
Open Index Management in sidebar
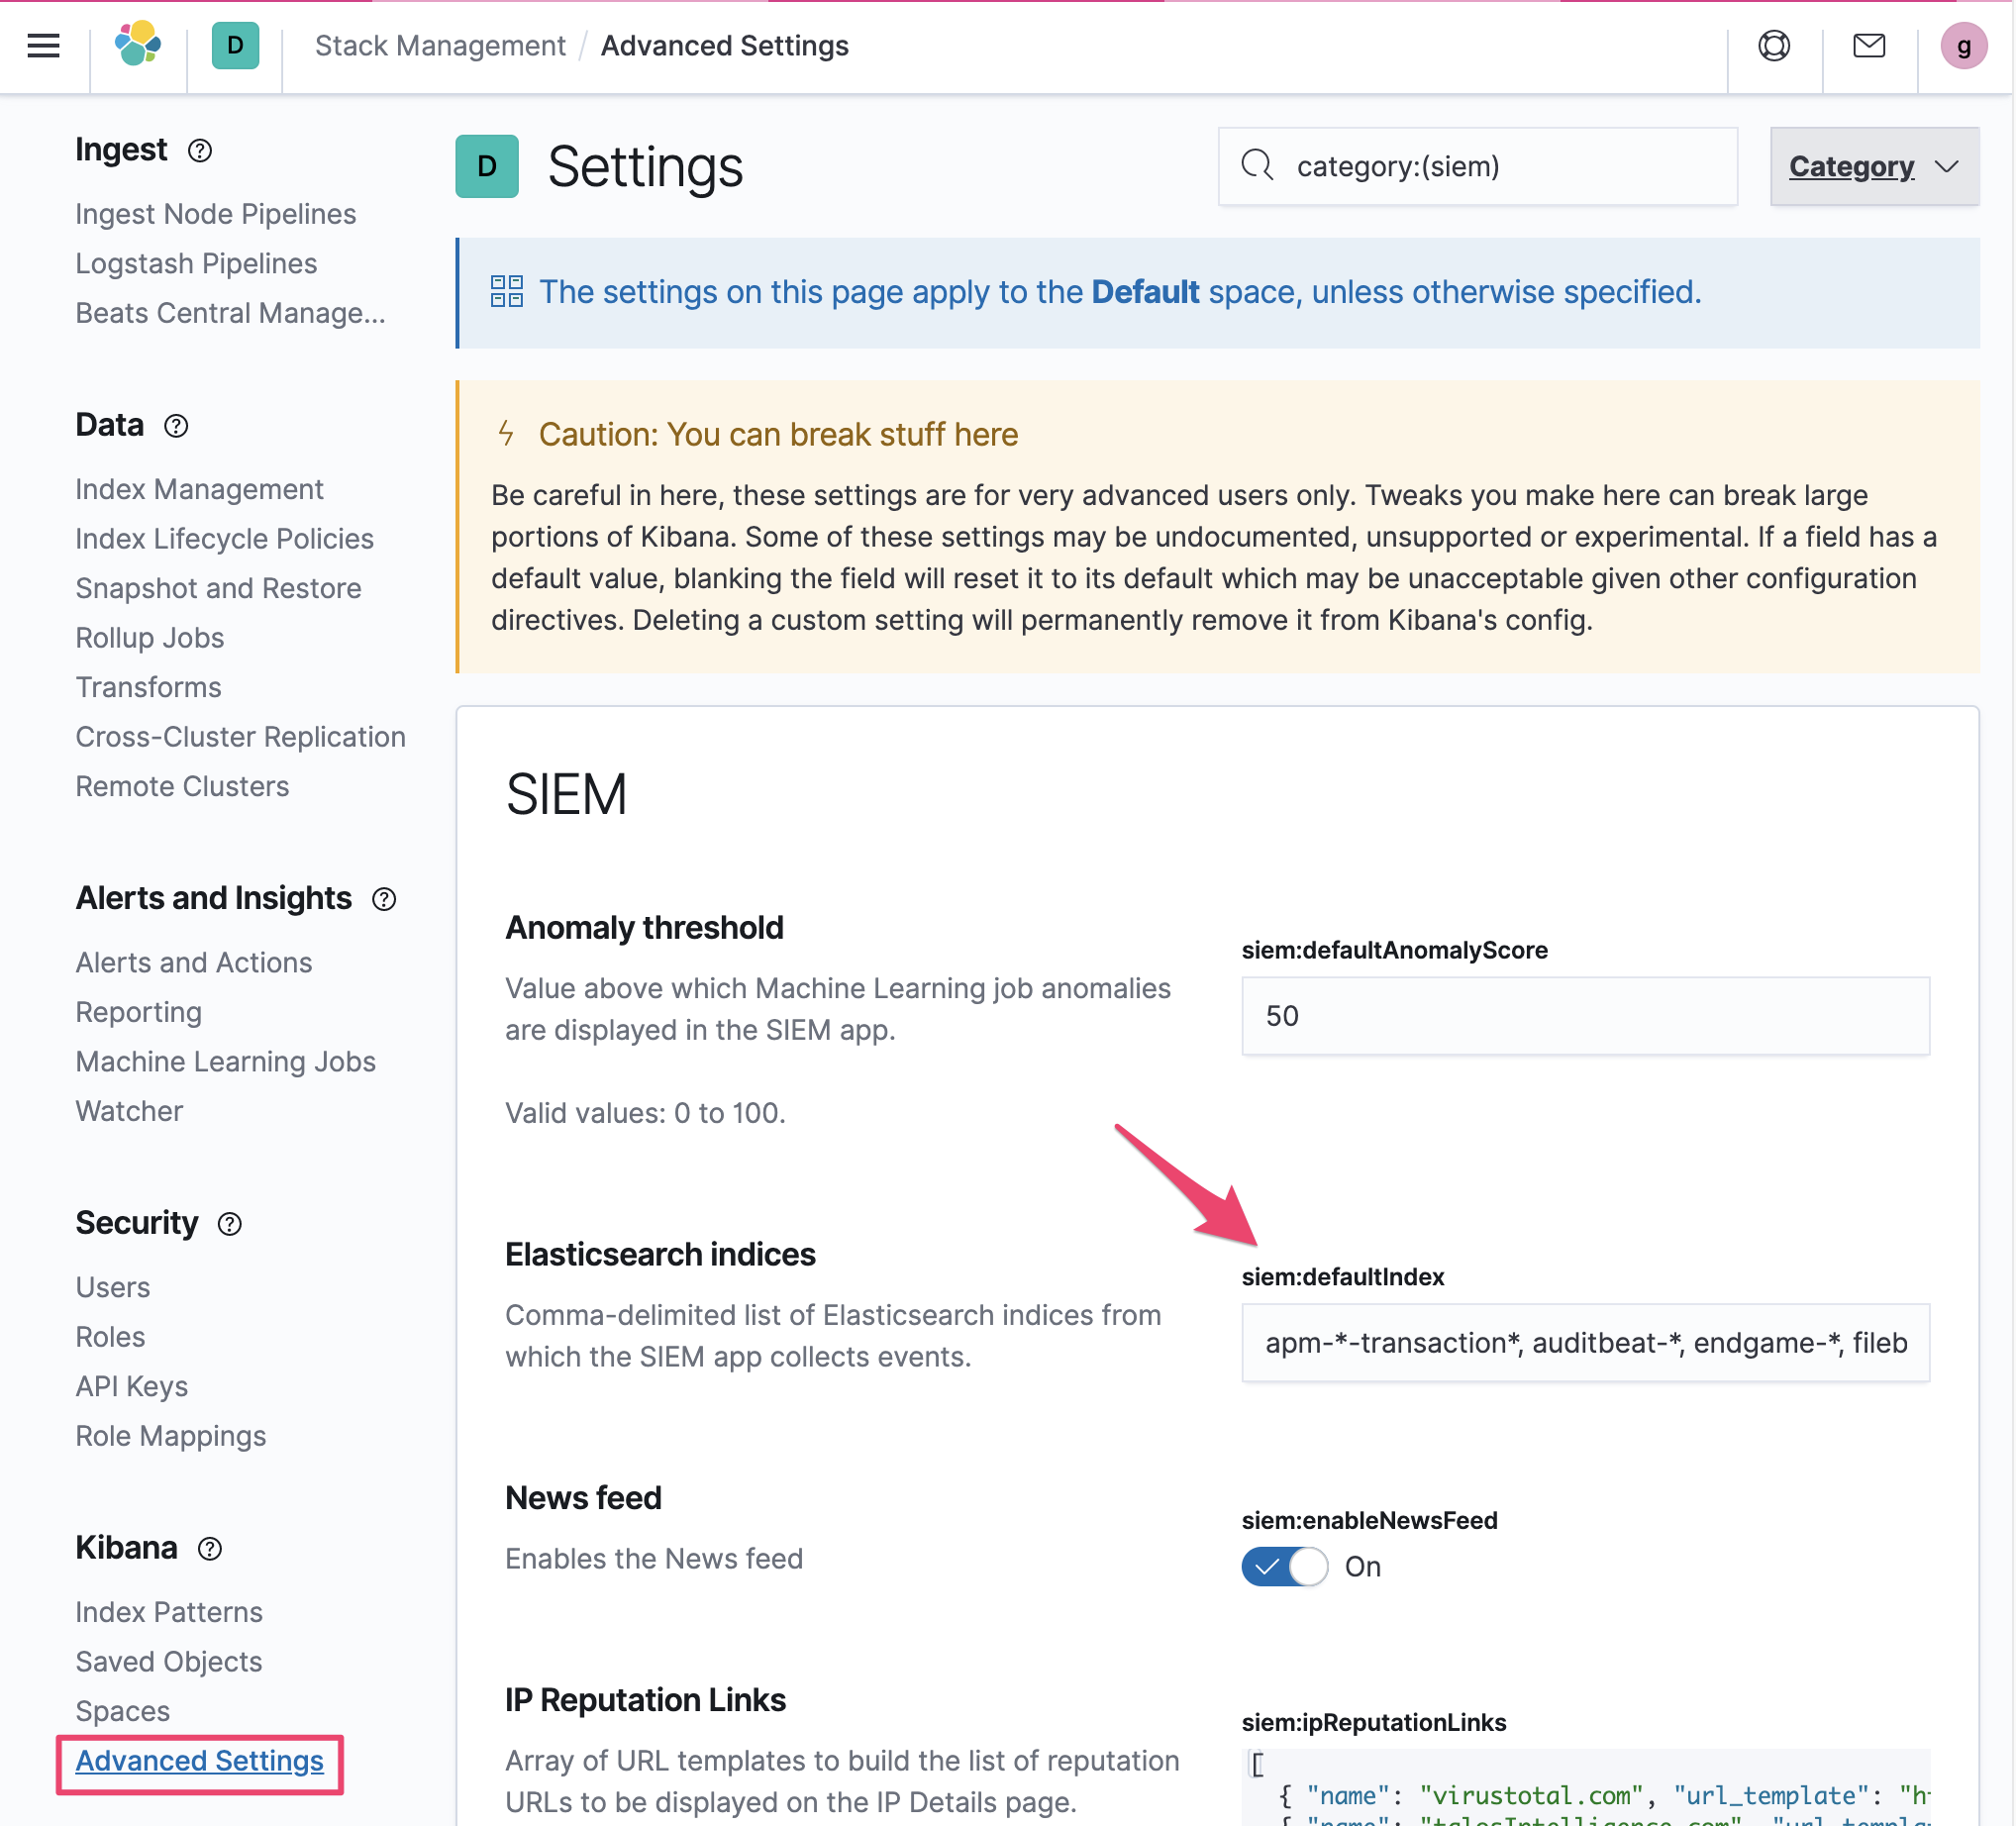(199, 489)
